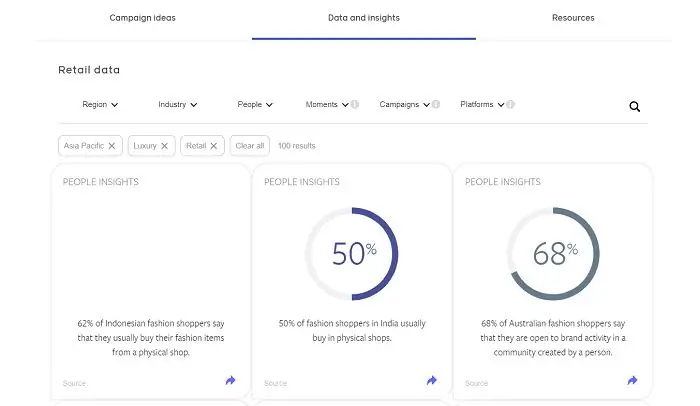Open the search magnifier icon

(x=634, y=106)
